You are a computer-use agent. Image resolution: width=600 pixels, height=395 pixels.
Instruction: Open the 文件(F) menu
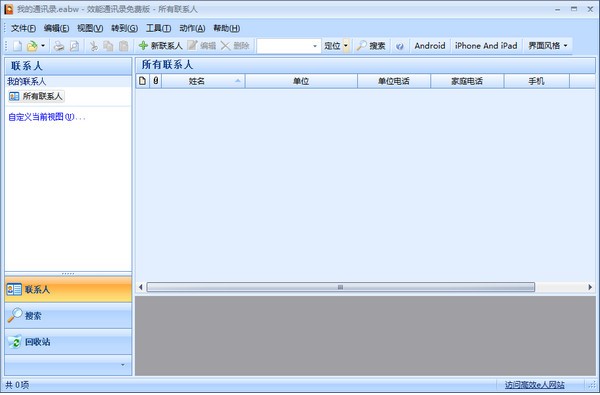[23, 28]
